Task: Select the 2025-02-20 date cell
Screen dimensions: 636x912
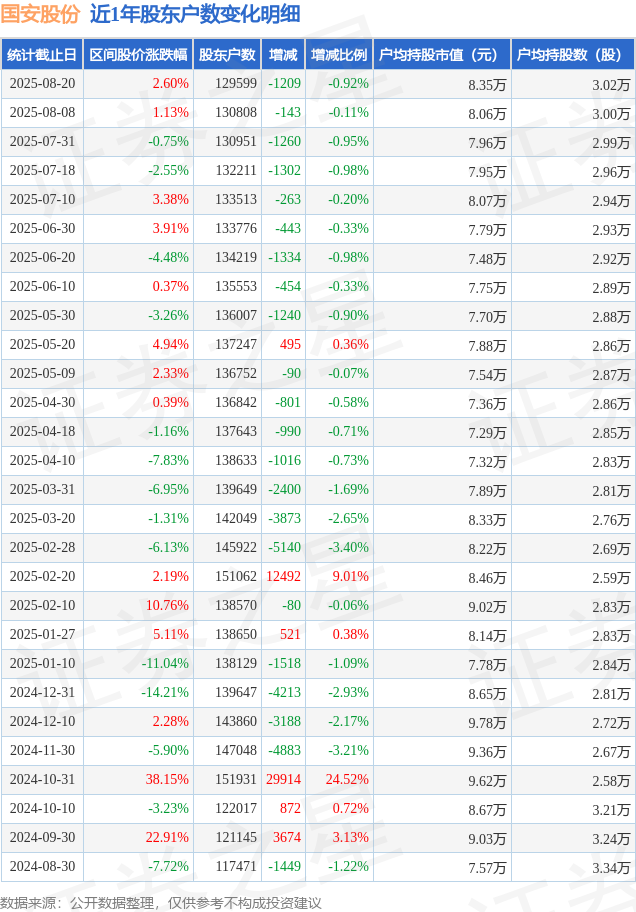Action: 41,577
